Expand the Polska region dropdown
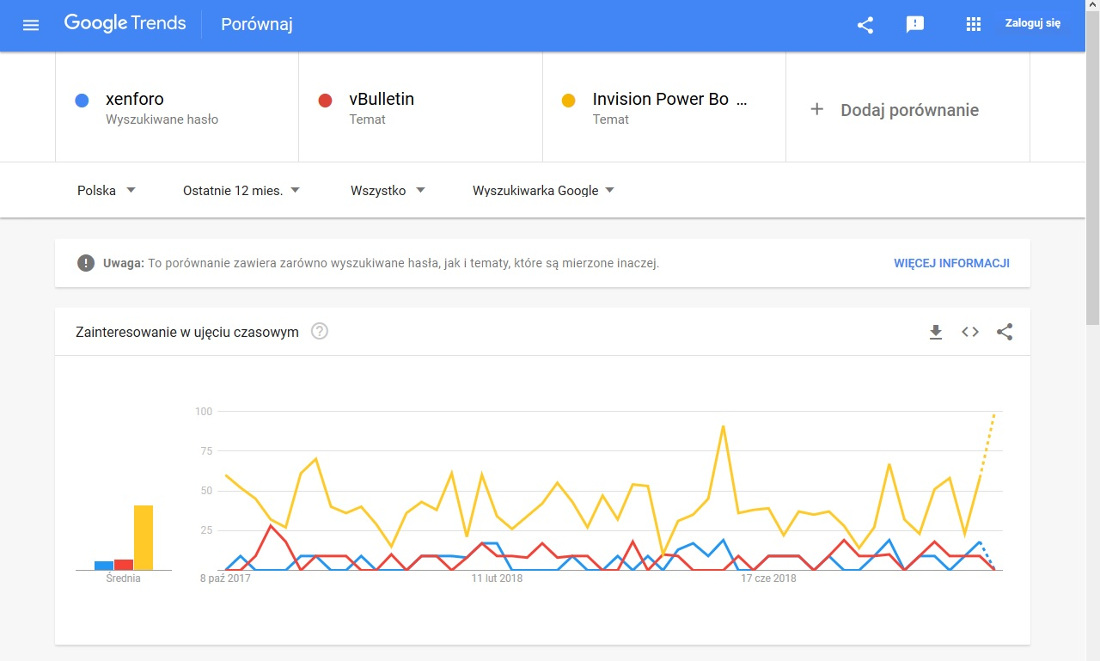The width and height of the screenshot is (1100, 661). pyautogui.click(x=106, y=190)
